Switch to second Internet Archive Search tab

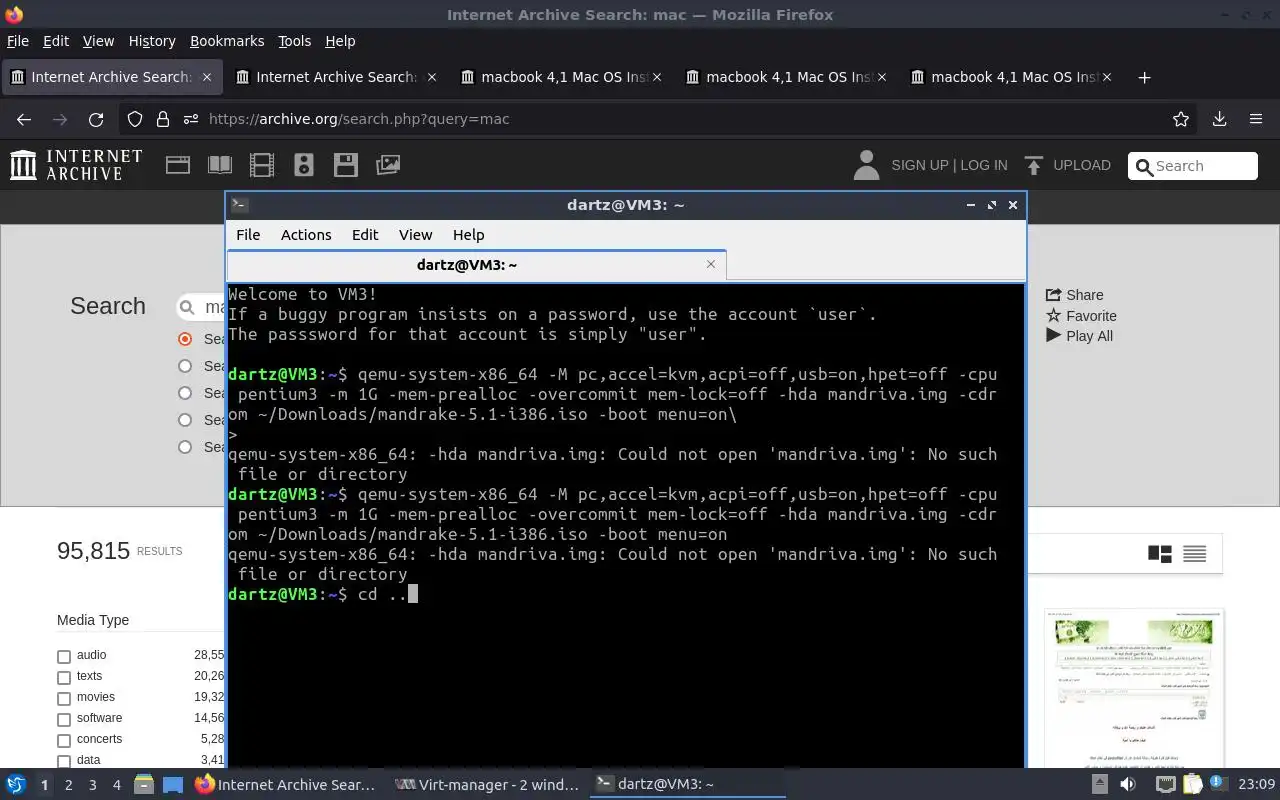[335, 77]
